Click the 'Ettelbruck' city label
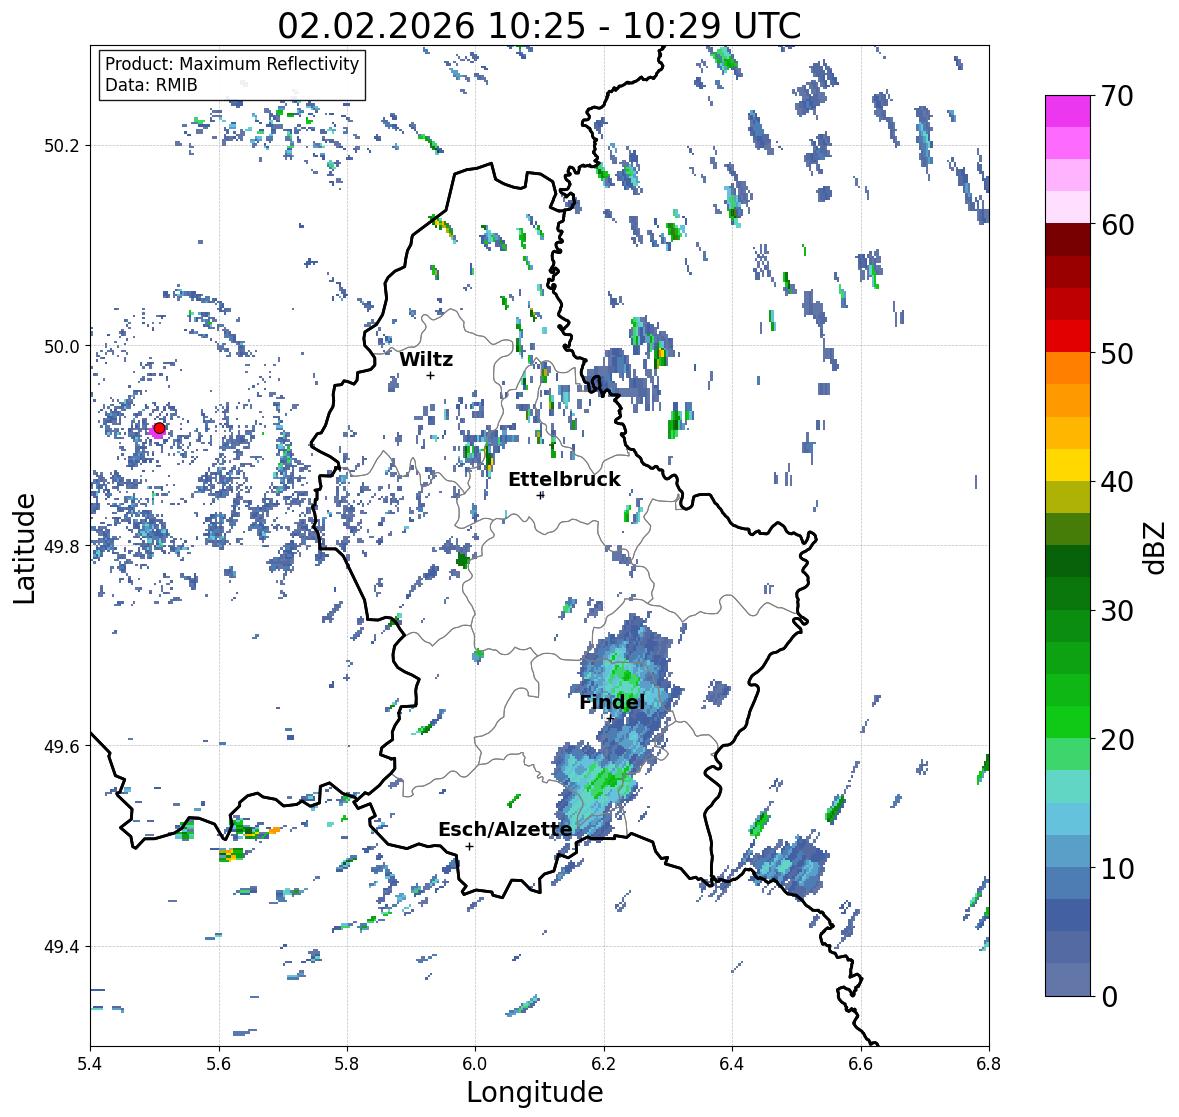 [x=564, y=480]
